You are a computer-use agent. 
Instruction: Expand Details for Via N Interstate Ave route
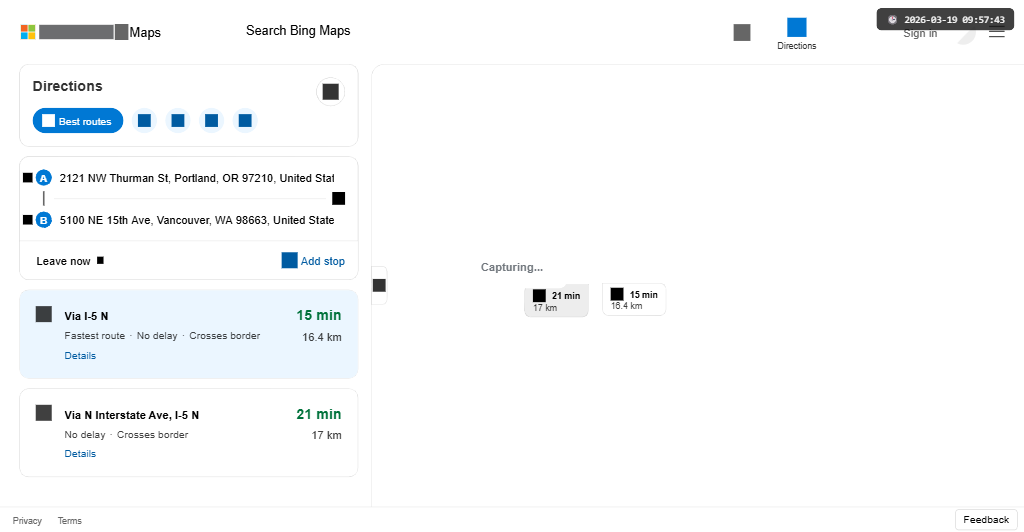coord(80,454)
